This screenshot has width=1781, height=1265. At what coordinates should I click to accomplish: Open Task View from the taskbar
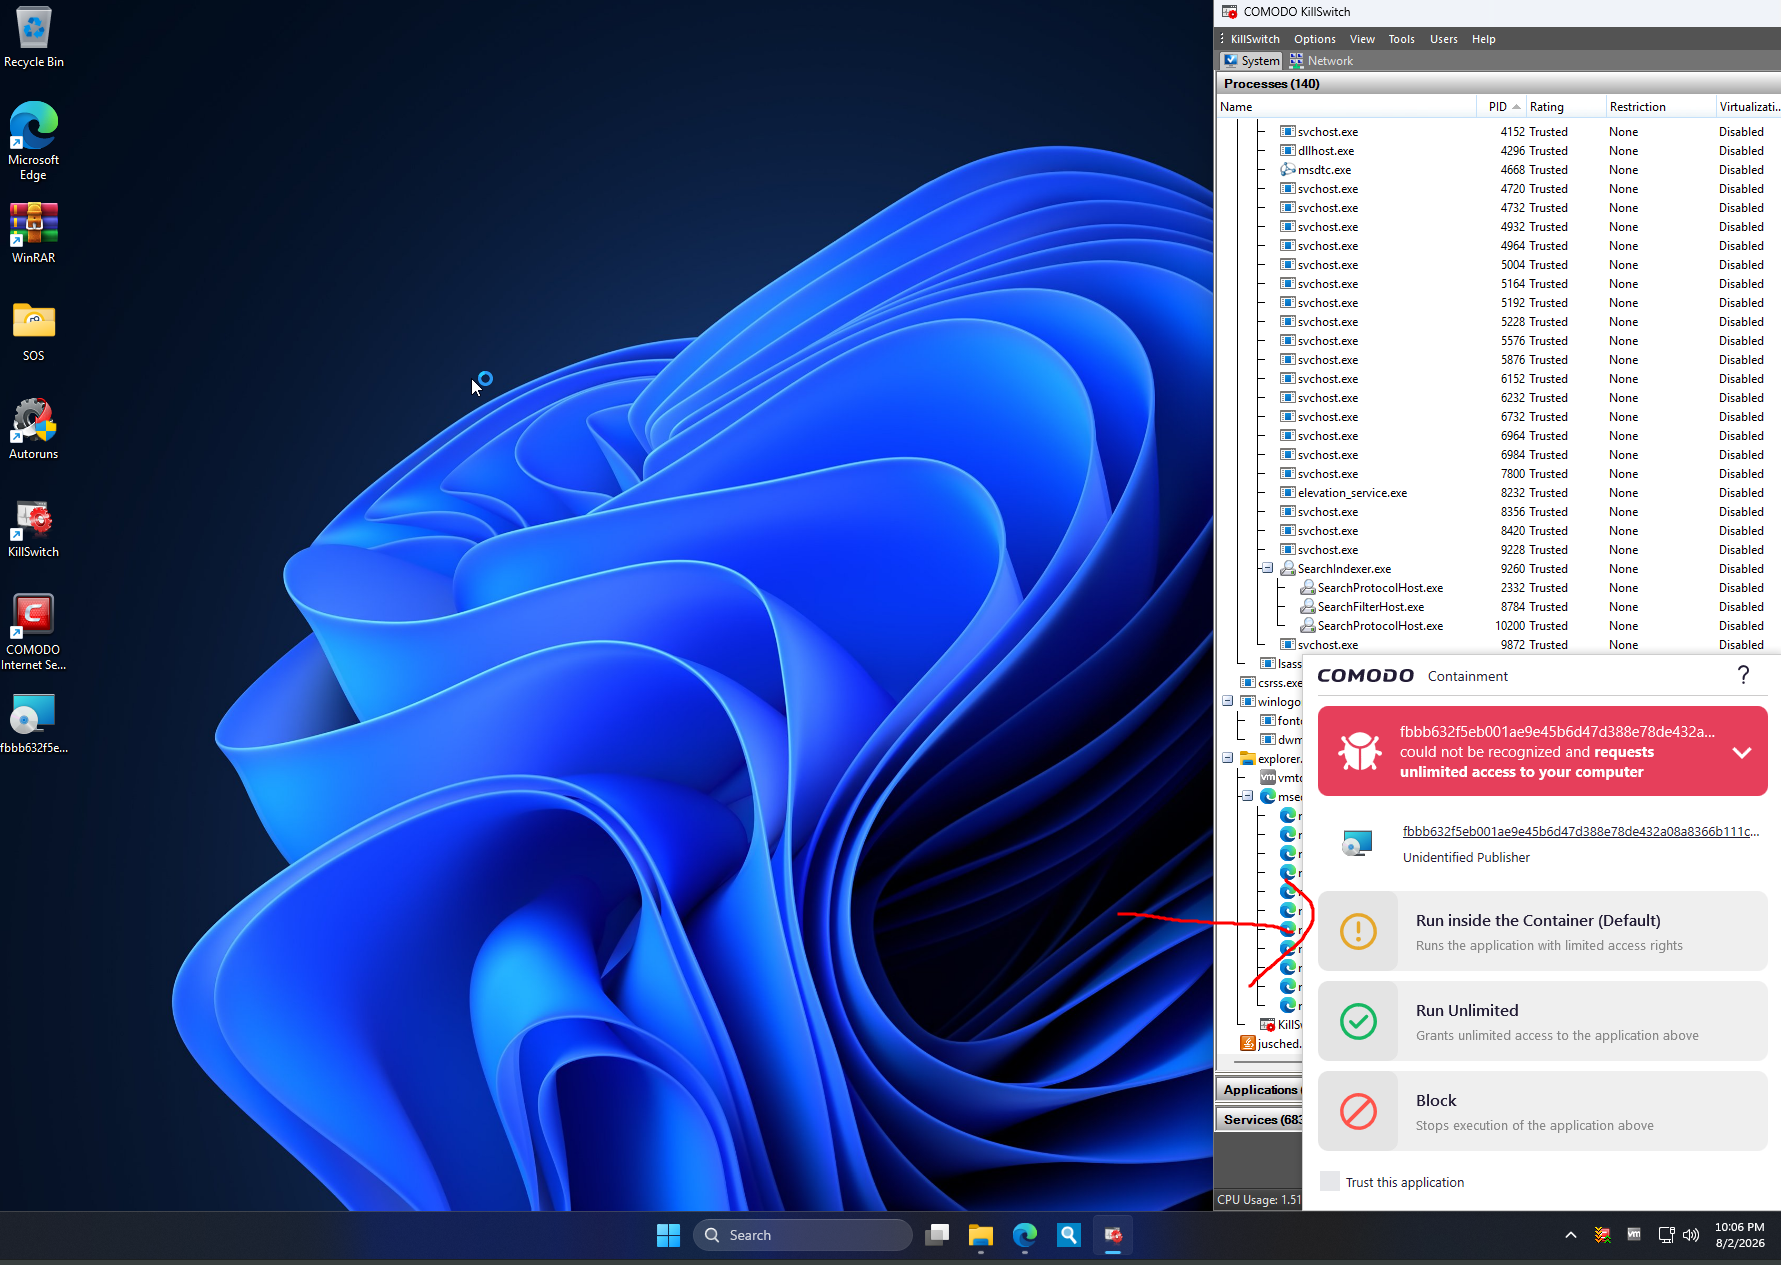[937, 1235]
